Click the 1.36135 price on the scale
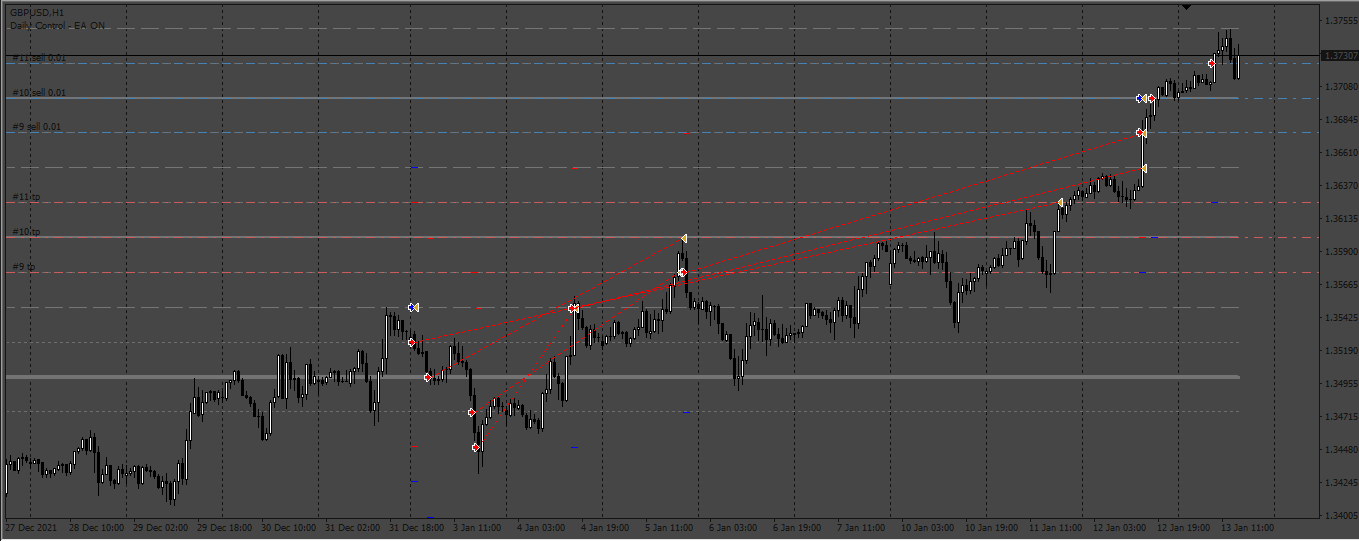Screen dimensions: 1359x541 pyautogui.click(x=1340, y=219)
